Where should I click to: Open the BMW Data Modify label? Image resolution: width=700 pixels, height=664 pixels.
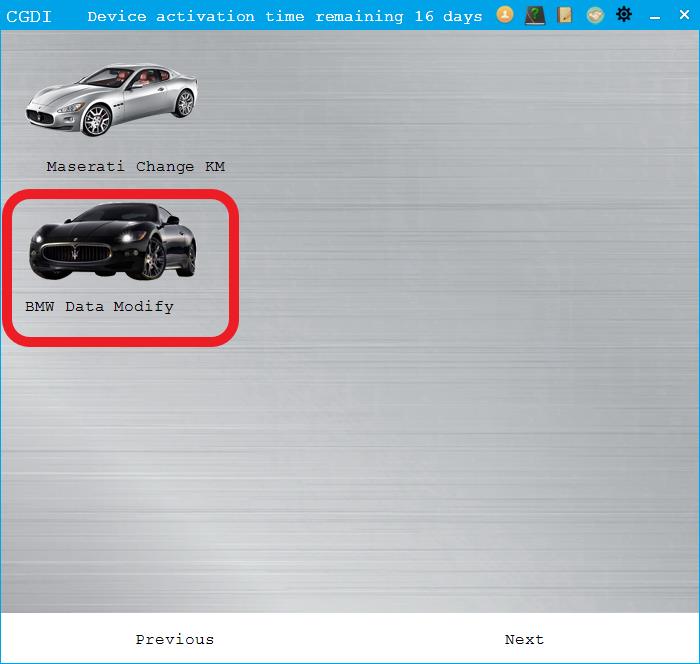(x=99, y=307)
